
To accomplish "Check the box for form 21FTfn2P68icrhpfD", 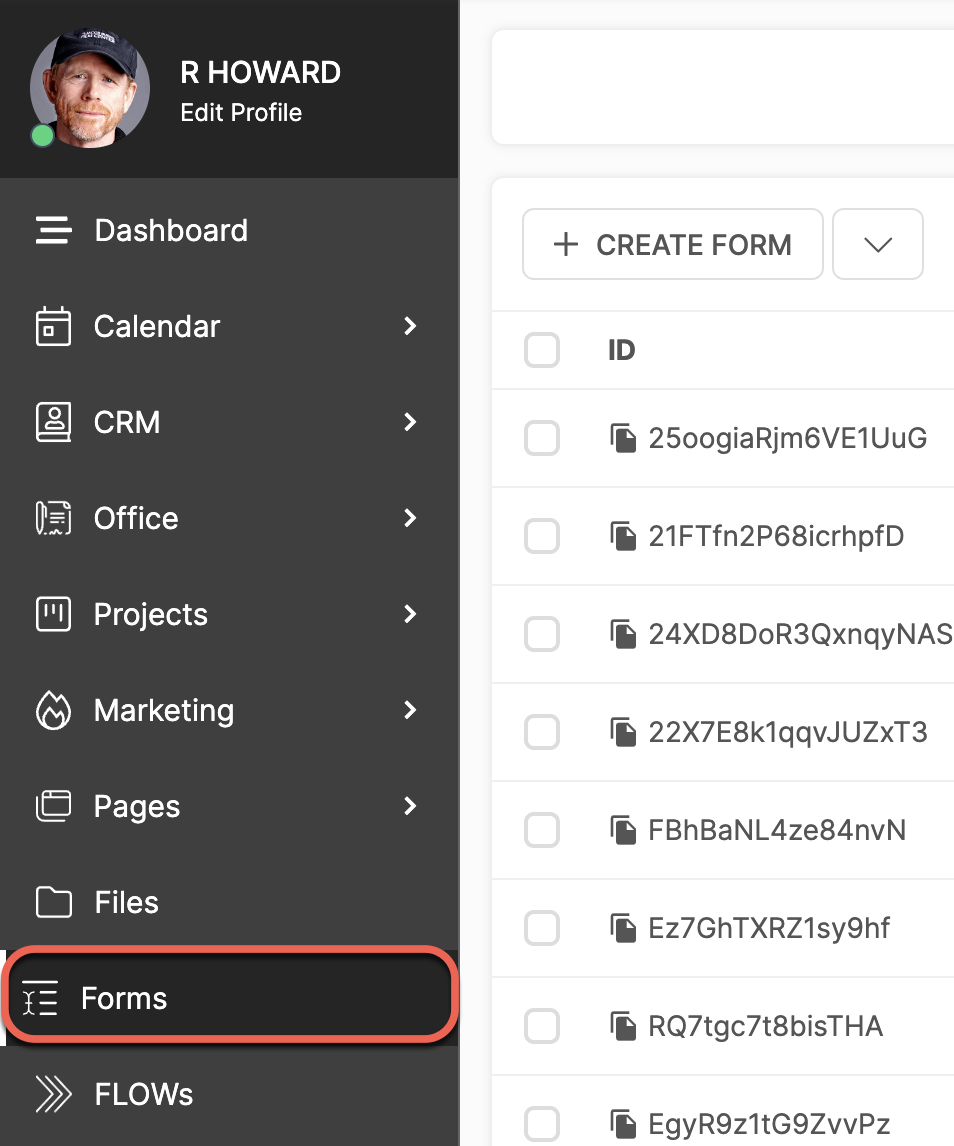I will (x=542, y=536).
